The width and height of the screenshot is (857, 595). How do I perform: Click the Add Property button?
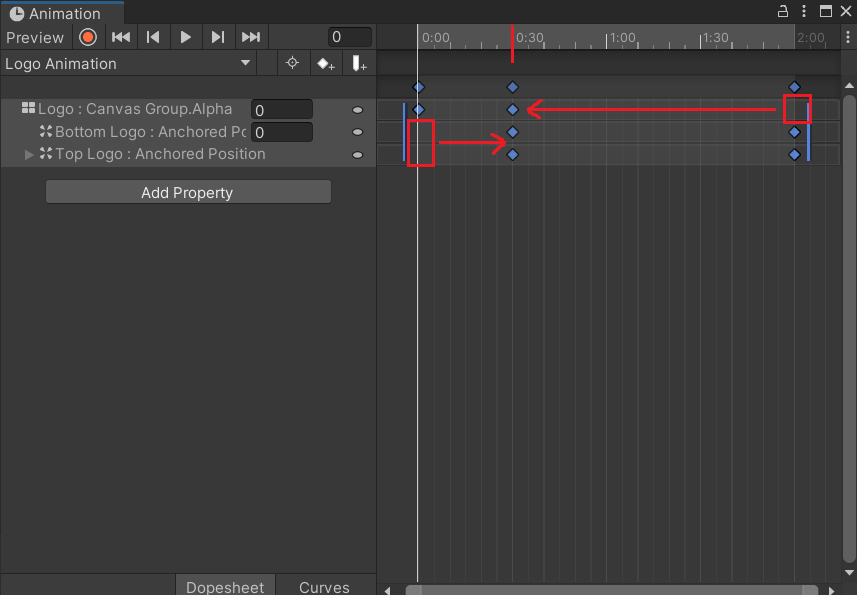188,192
